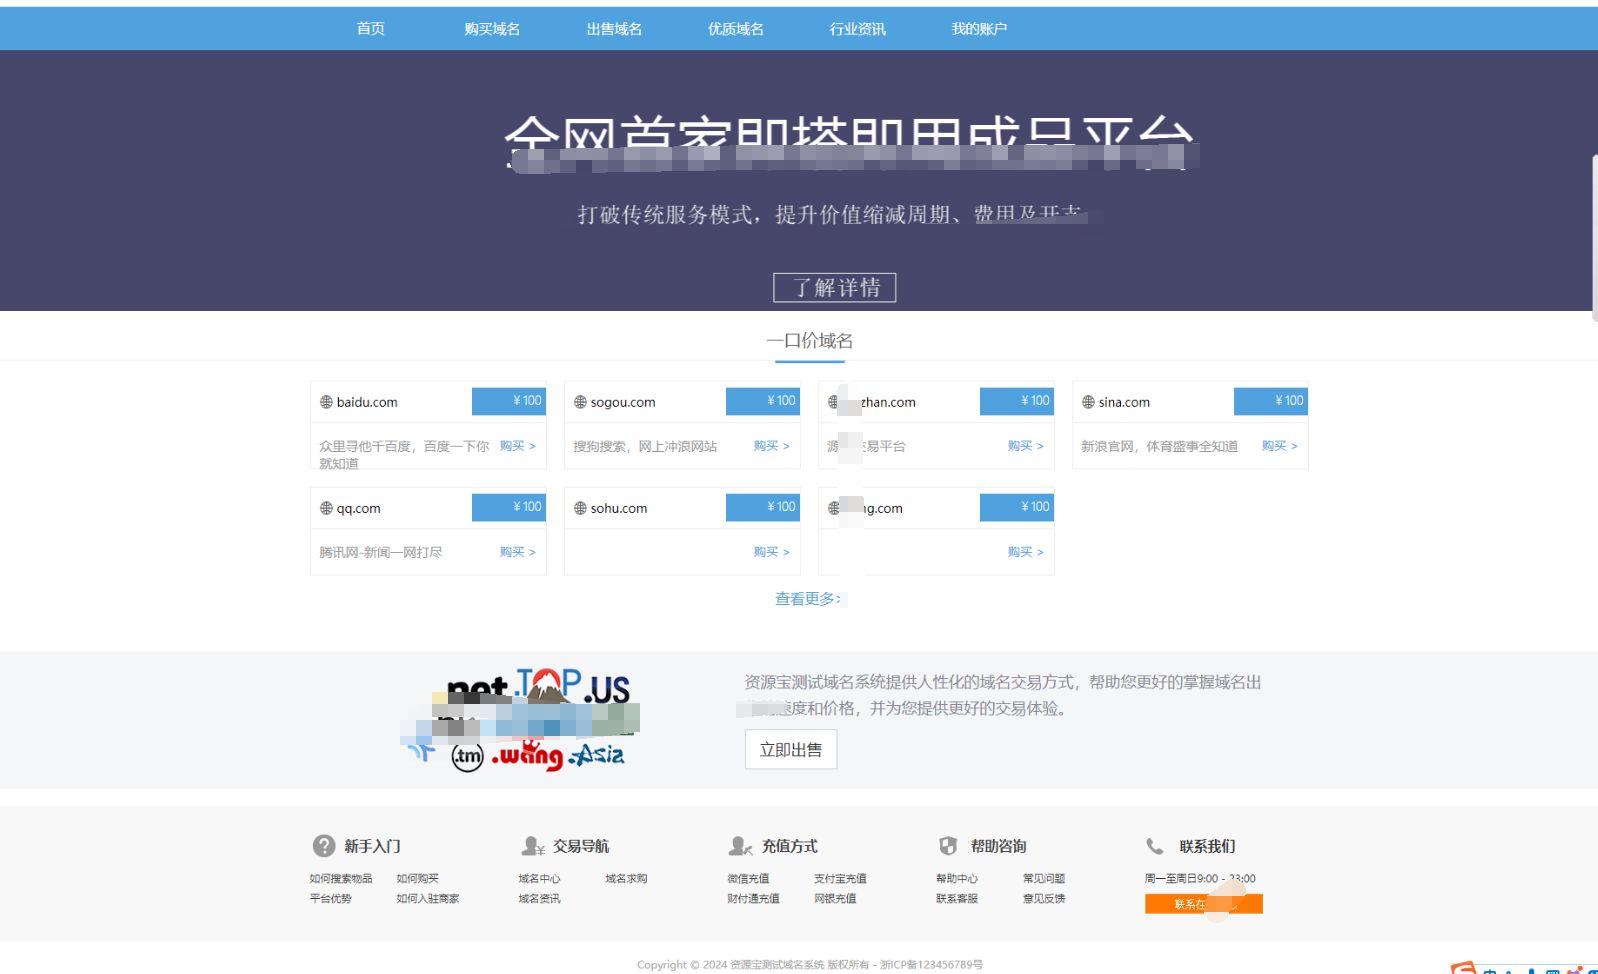
Task: Click the 立即出售 button
Action: coord(791,750)
